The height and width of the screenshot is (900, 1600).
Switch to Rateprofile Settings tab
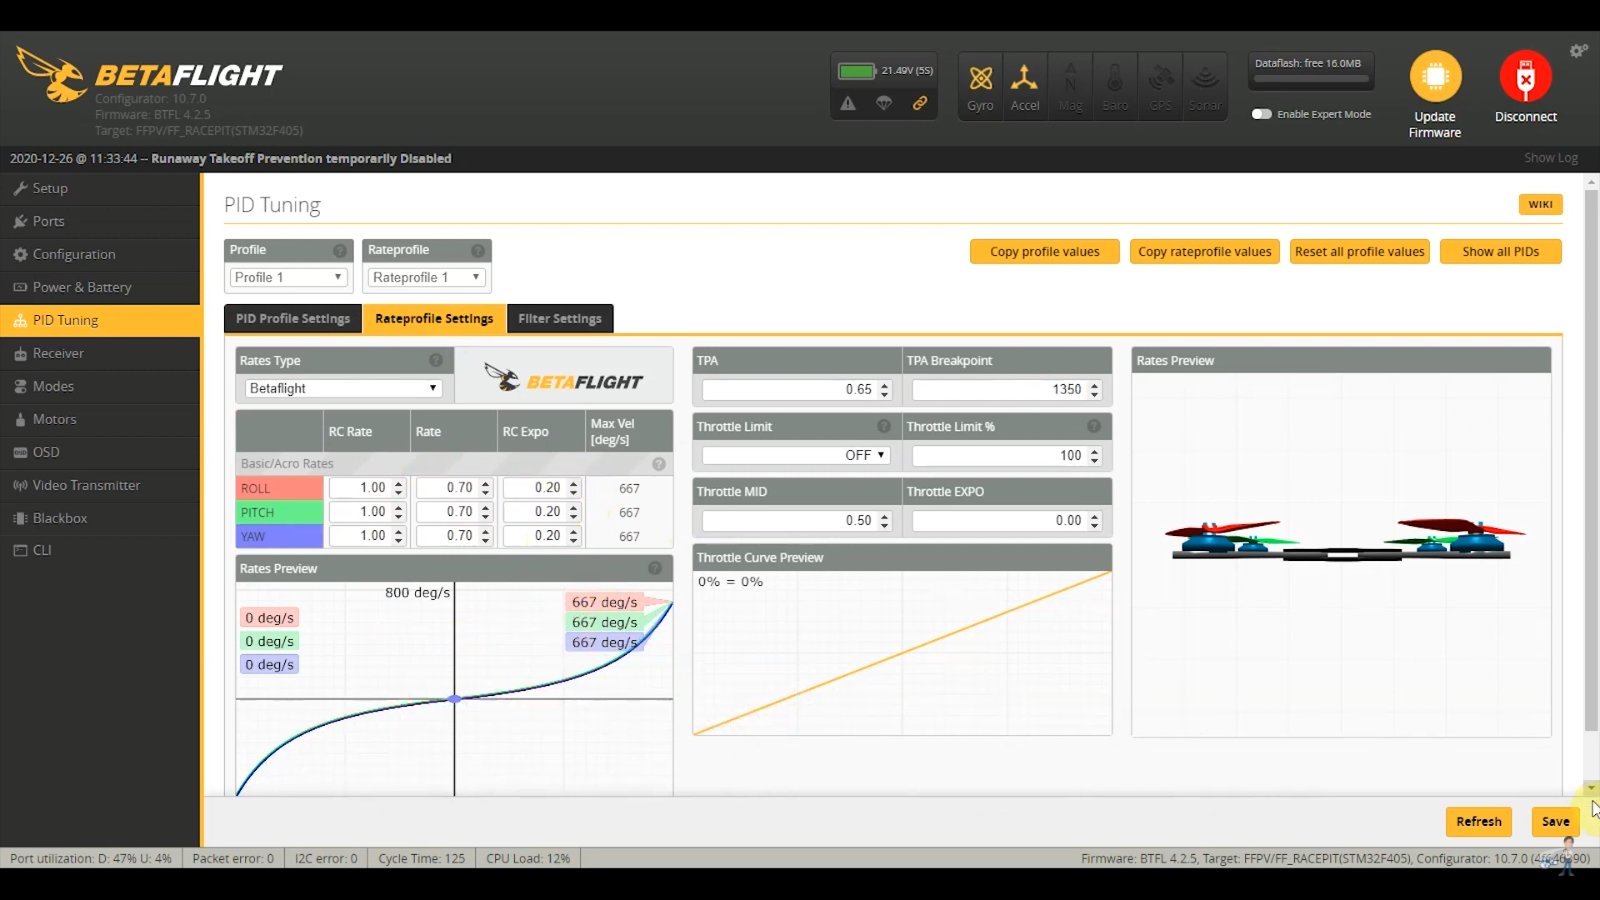click(434, 318)
